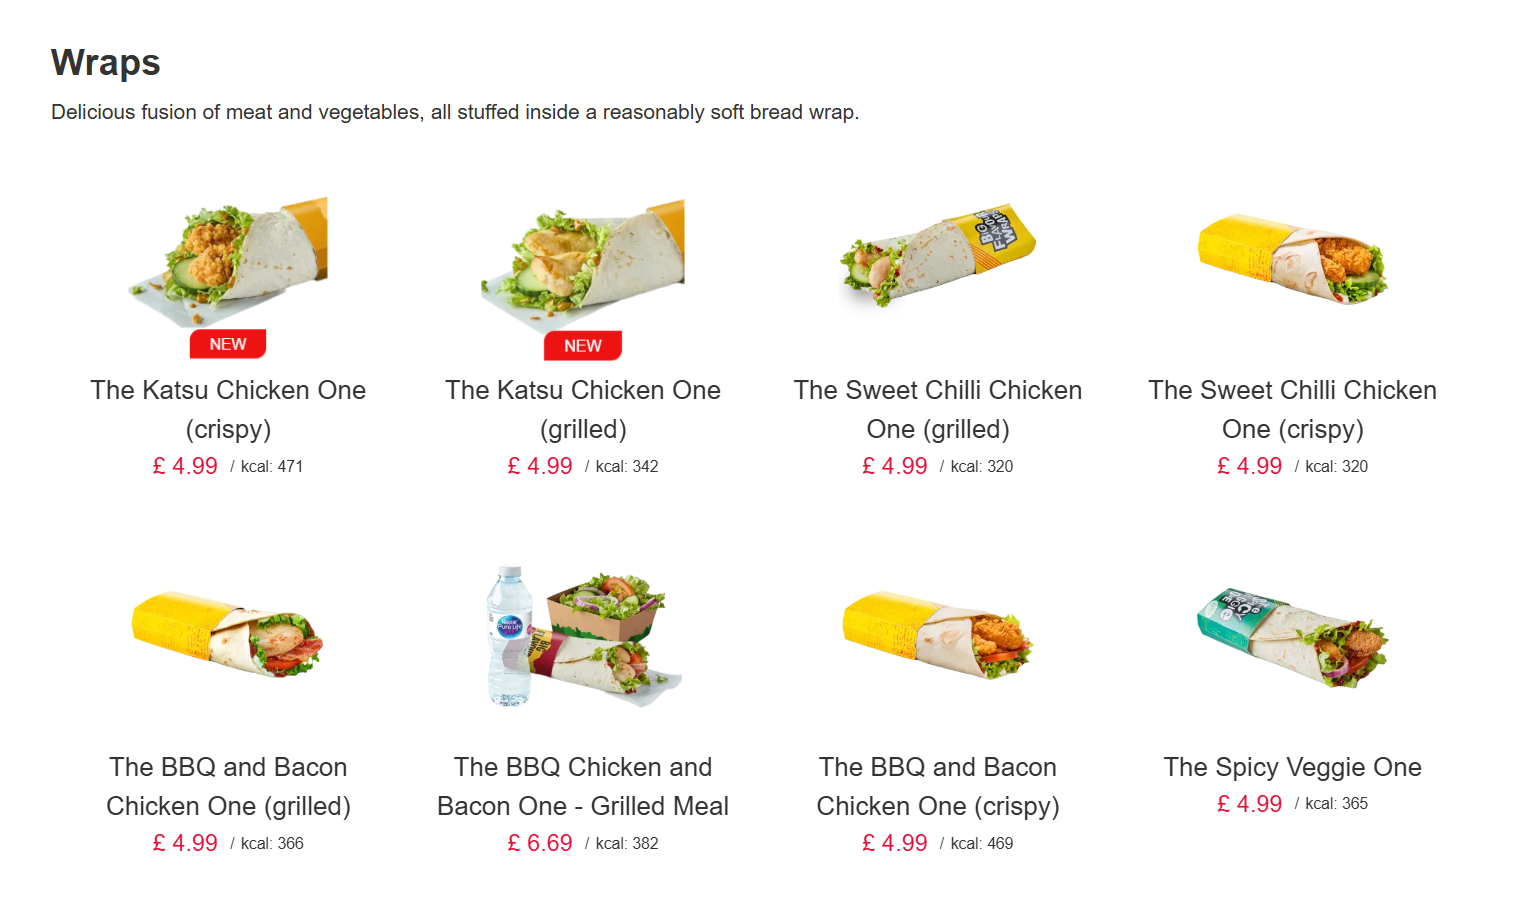The height and width of the screenshot is (904, 1538).
Task: Click the NEW badge on Katsu grilled wrap
Action: click(x=583, y=346)
